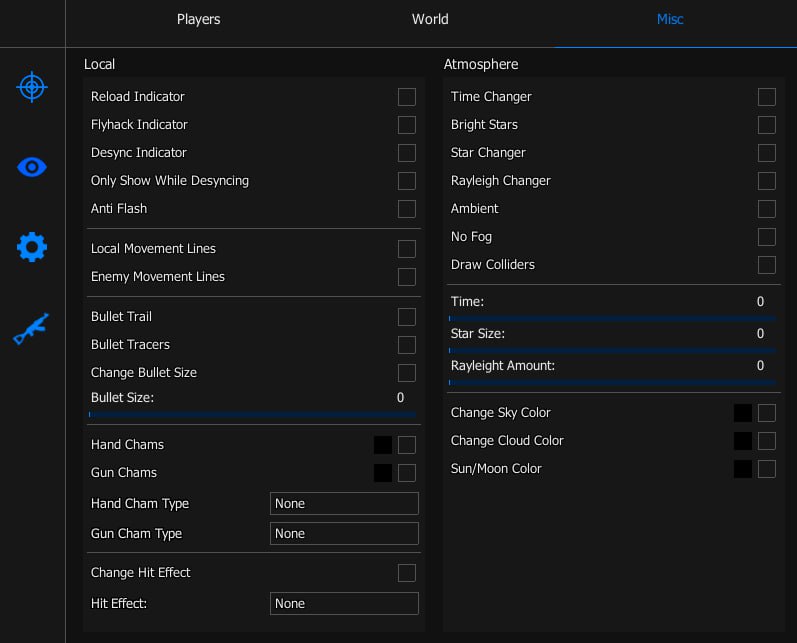Open the weapon rifle sidebar section

[32, 329]
